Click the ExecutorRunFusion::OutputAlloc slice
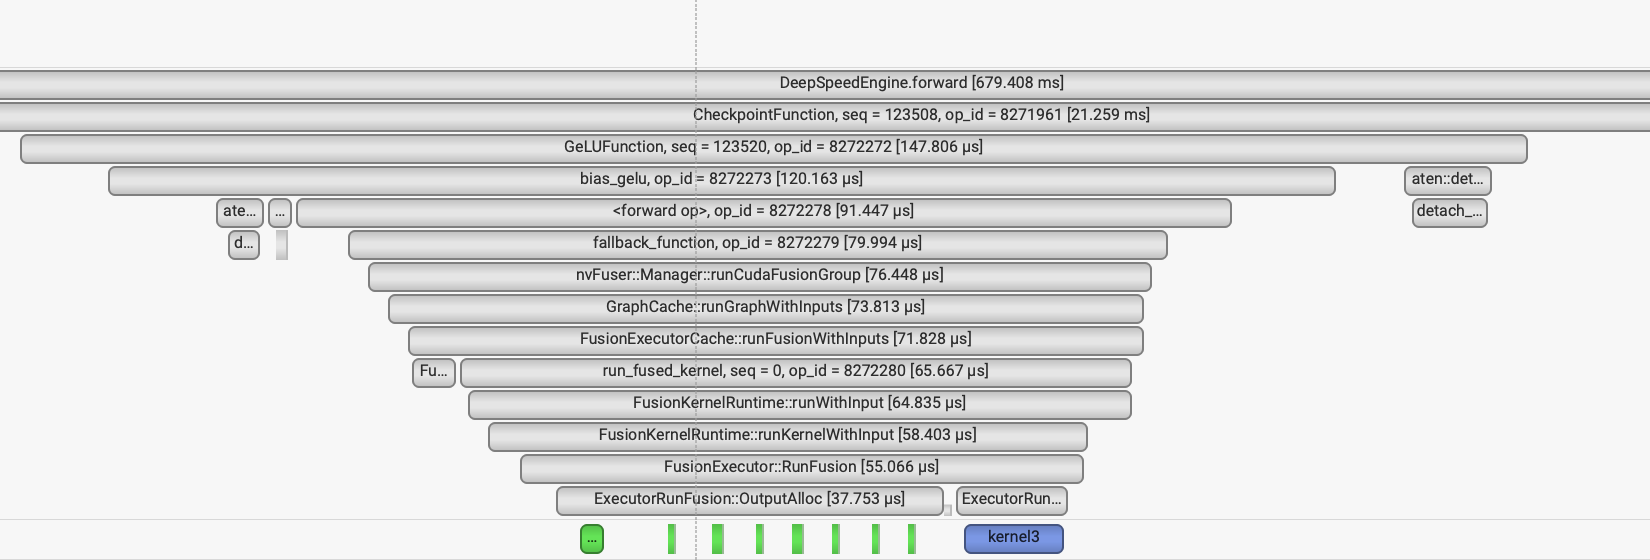 click(x=749, y=499)
